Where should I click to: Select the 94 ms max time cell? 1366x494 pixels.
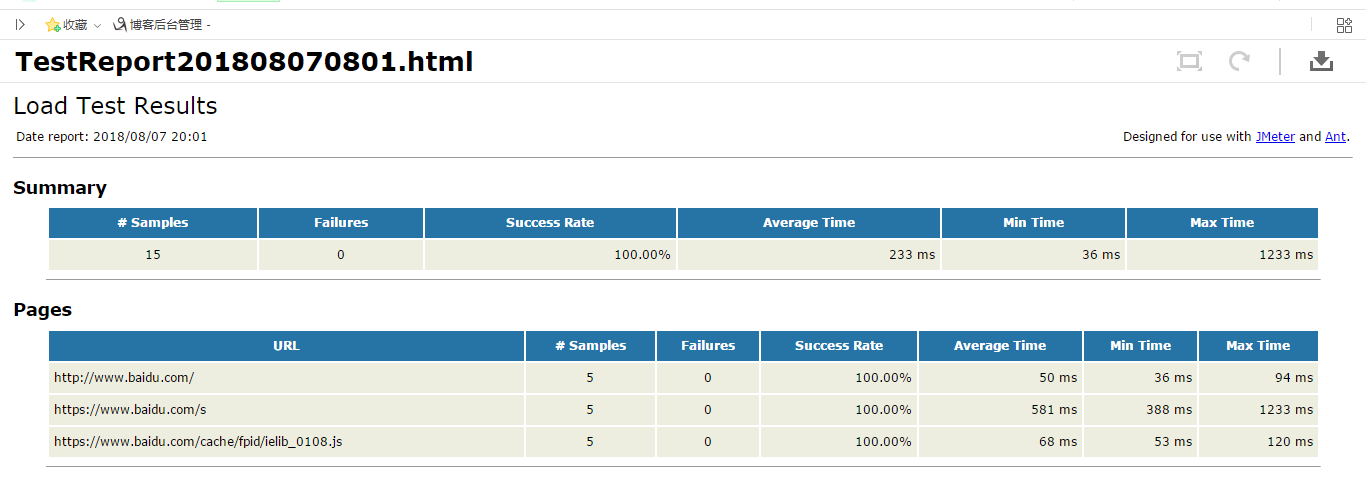[x=1258, y=378]
